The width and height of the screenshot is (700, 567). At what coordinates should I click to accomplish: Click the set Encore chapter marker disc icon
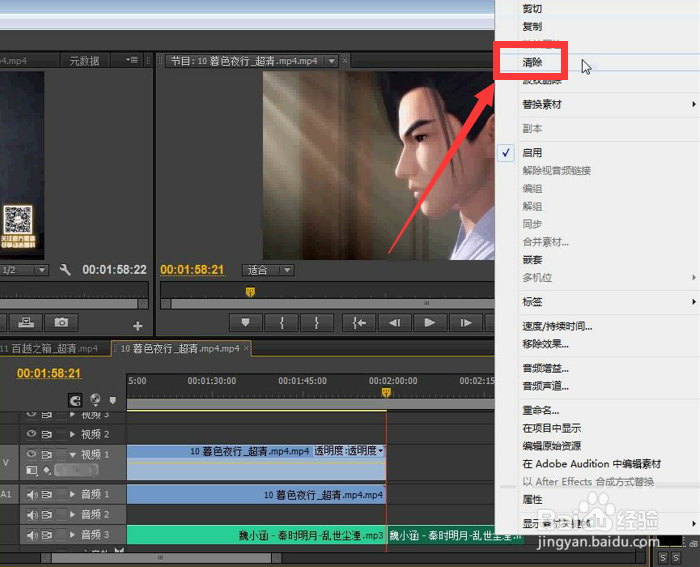[x=95, y=400]
